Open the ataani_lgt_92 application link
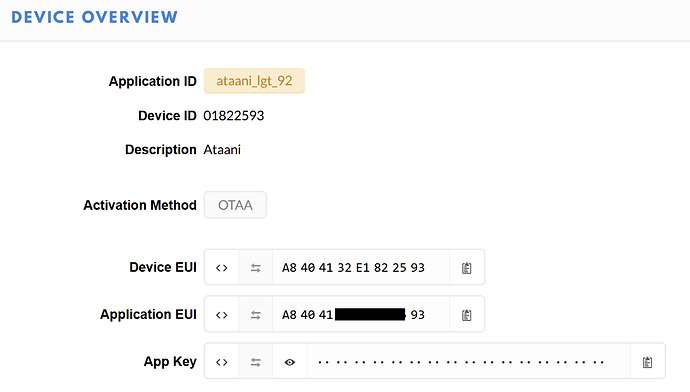Screen dimensions: 690x392 pos(254,81)
